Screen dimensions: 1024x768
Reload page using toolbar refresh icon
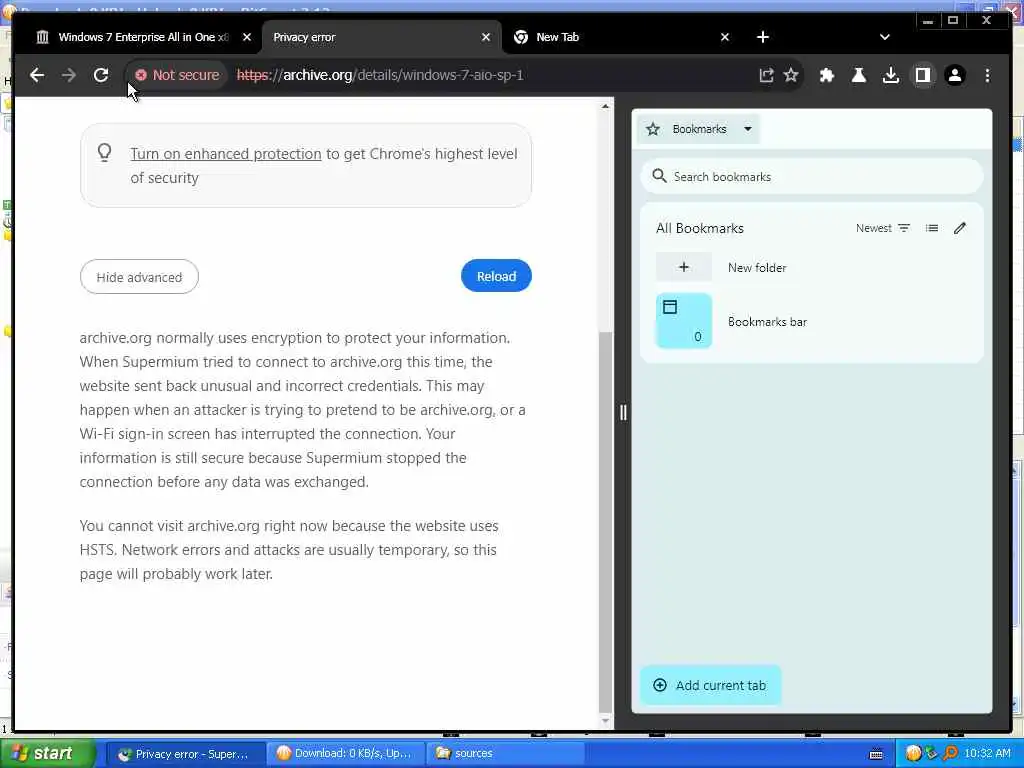[101, 75]
